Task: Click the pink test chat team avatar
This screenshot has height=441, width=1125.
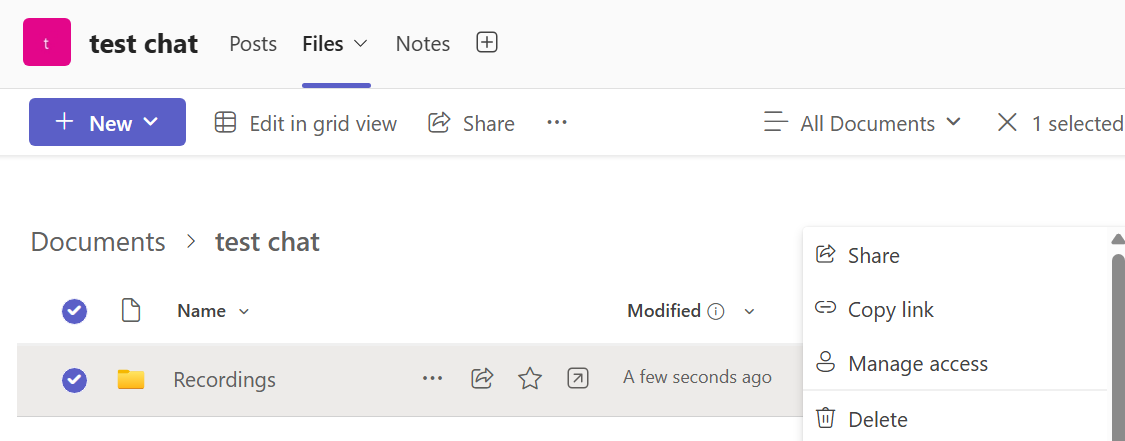Action: click(47, 43)
